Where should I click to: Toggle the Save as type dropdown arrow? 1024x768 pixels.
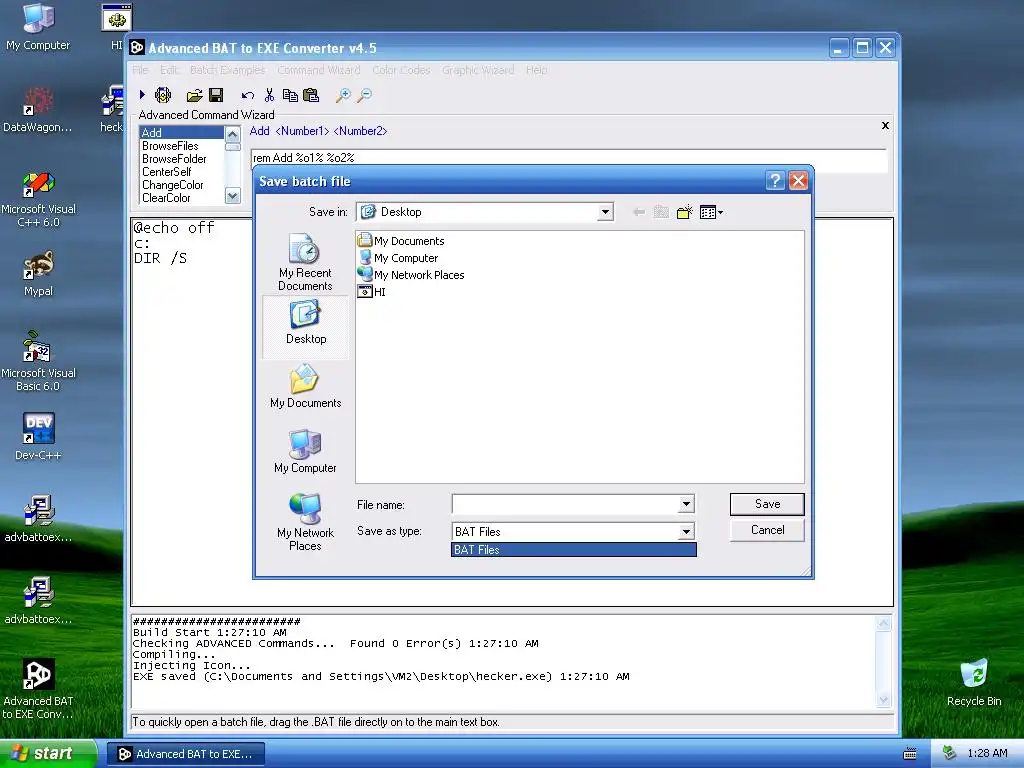click(x=686, y=532)
